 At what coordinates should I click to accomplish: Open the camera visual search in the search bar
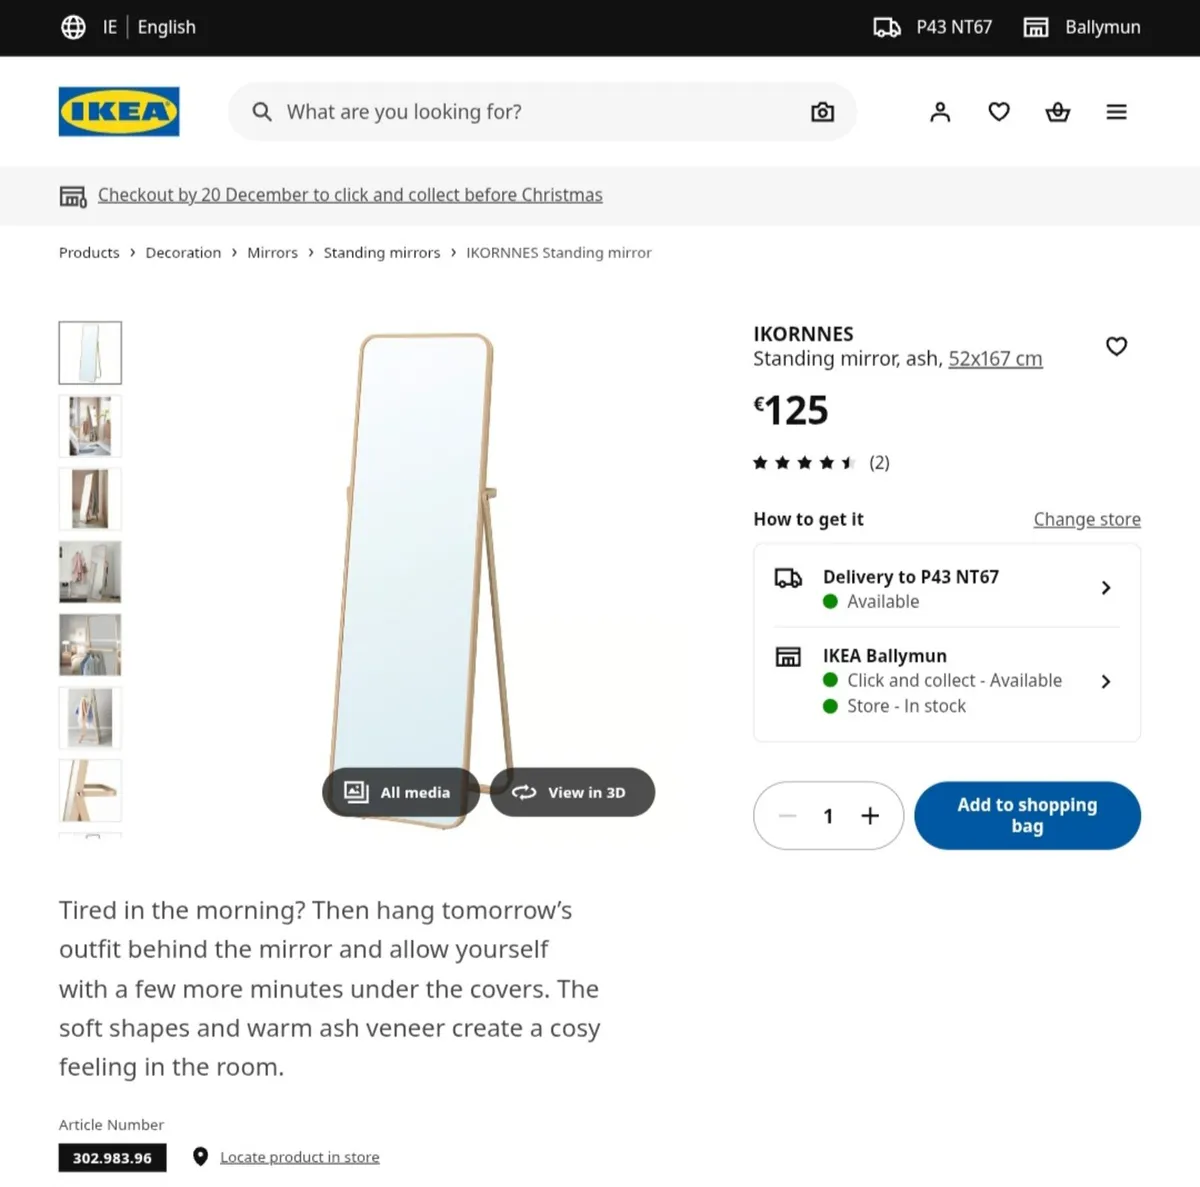pyautogui.click(x=822, y=111)
